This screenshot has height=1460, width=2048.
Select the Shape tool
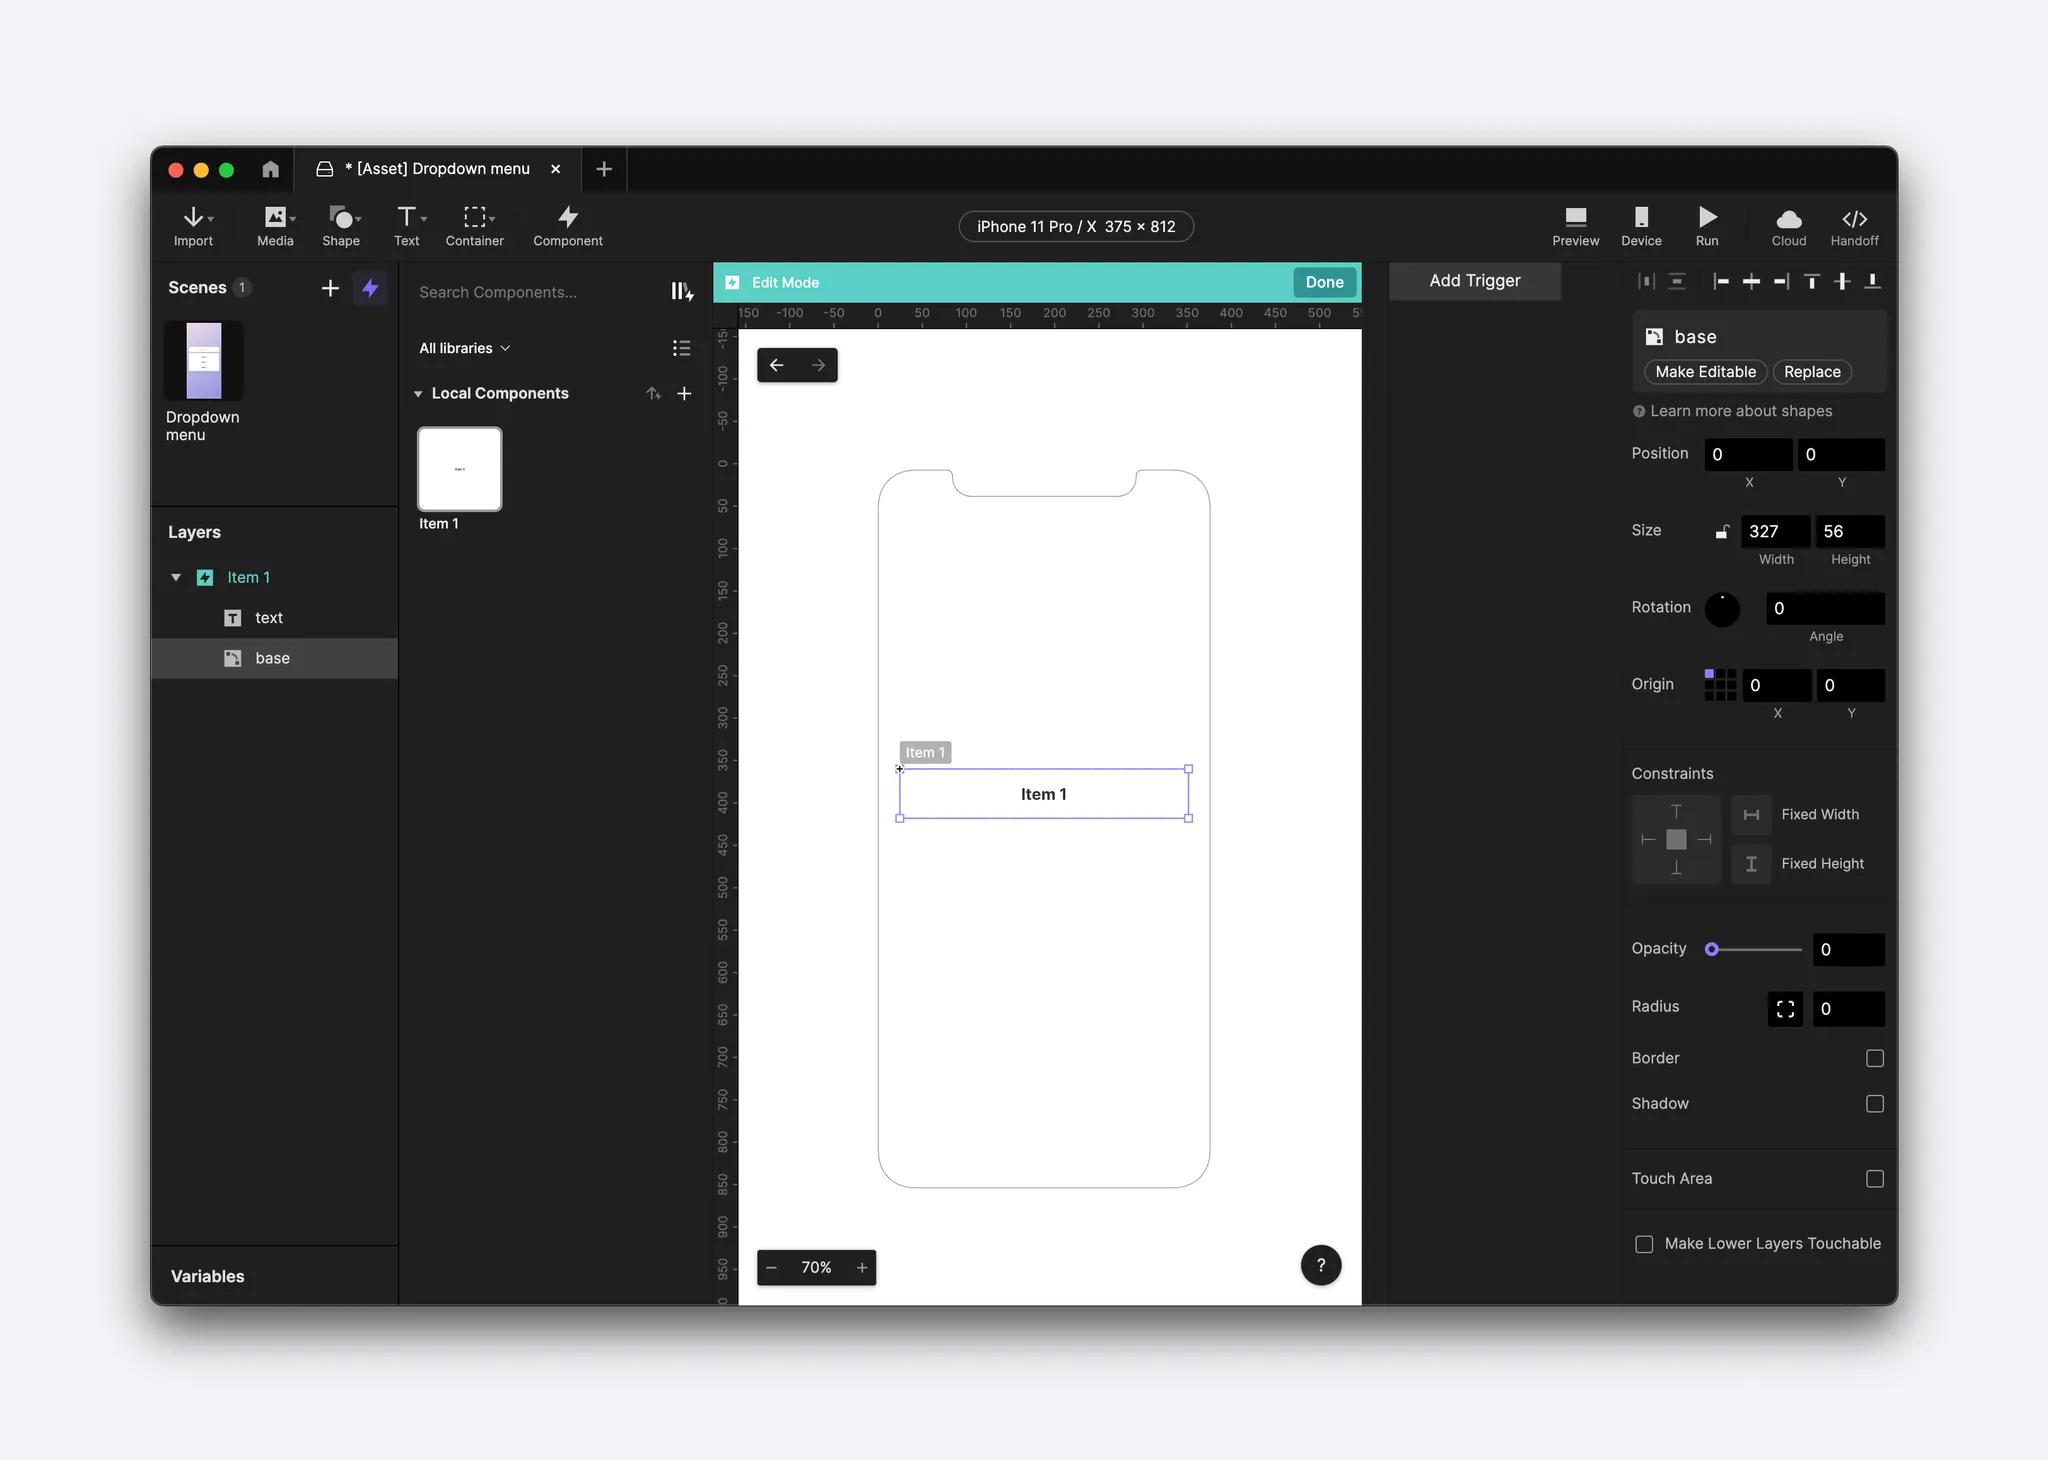(340, 224)
